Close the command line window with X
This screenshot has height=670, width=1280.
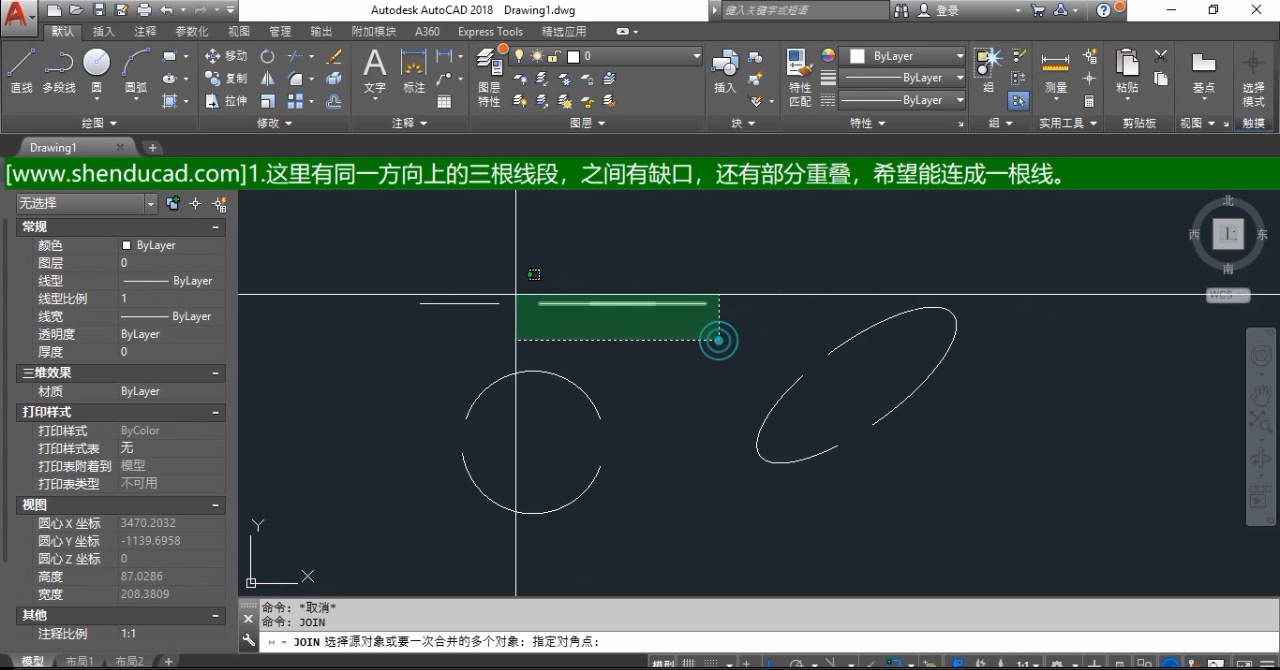248,619
